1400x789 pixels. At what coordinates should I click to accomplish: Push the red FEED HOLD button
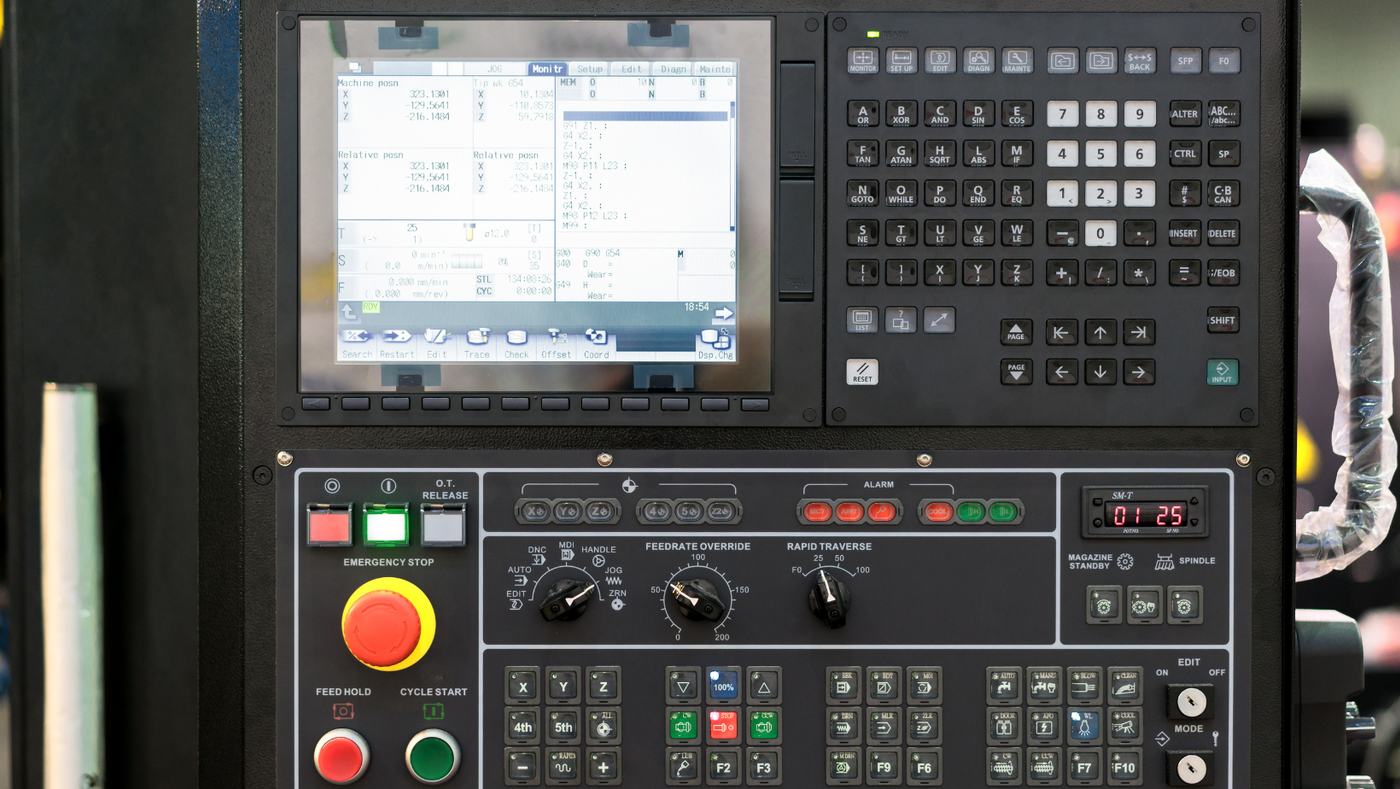pos(342,756)
